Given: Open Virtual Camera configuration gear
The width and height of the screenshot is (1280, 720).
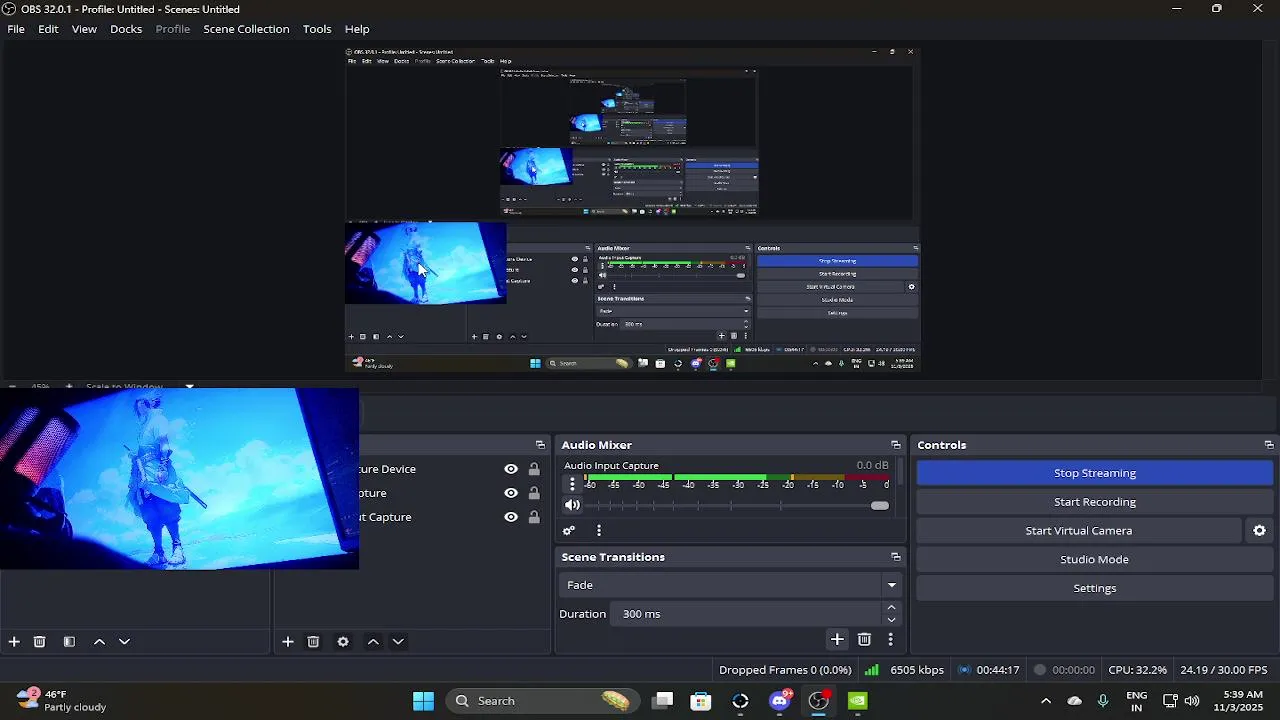Looking at the screenshot, I should (1260, 531).
